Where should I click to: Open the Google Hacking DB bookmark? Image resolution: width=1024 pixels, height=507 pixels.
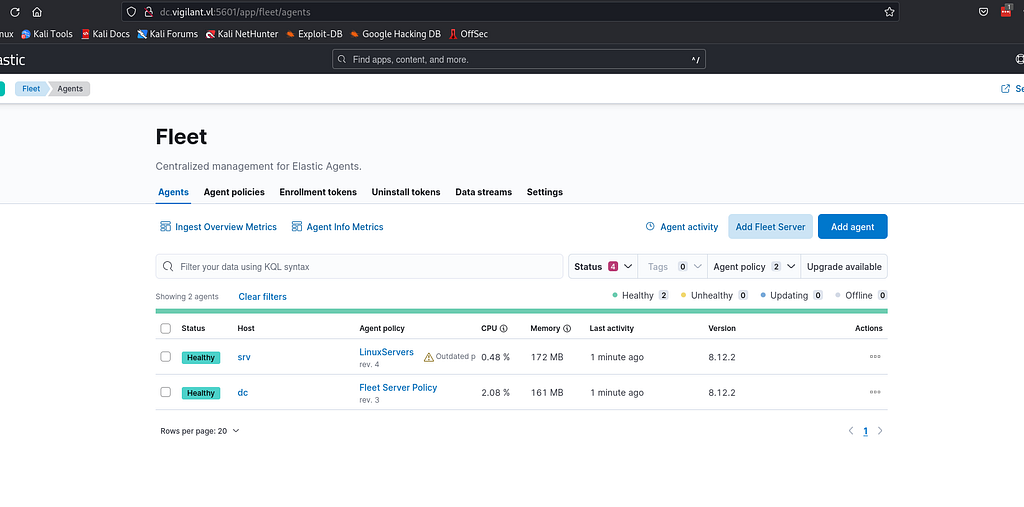pyautogui.click(x=396, y=34)
